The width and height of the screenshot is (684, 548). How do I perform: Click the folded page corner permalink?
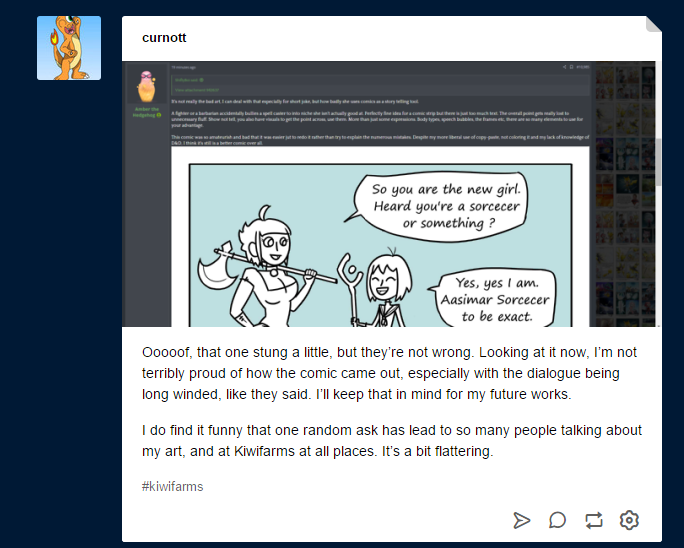point(653,24)
